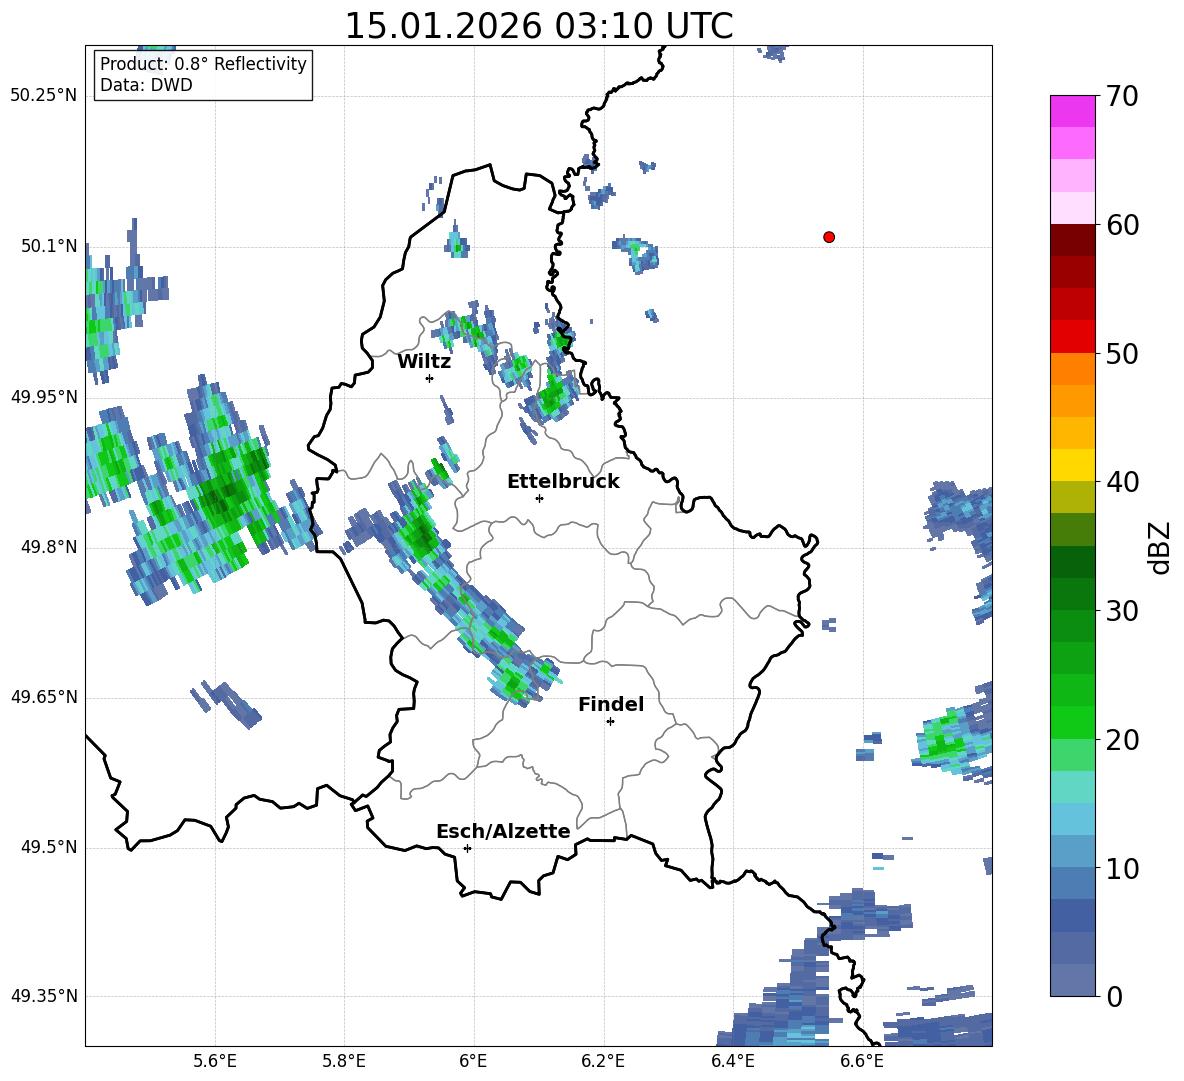Click the 49.65°N latitude label
Viewport: 1184px width, 1081px height.
44,696
